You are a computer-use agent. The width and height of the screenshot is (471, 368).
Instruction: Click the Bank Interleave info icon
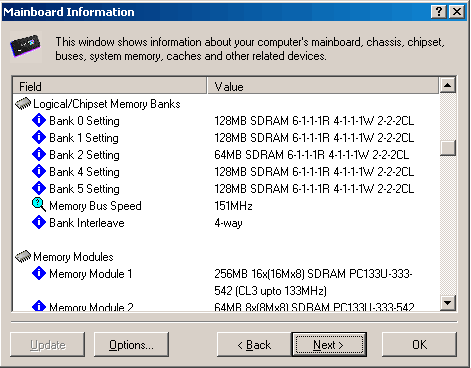[x=39, y=222]
